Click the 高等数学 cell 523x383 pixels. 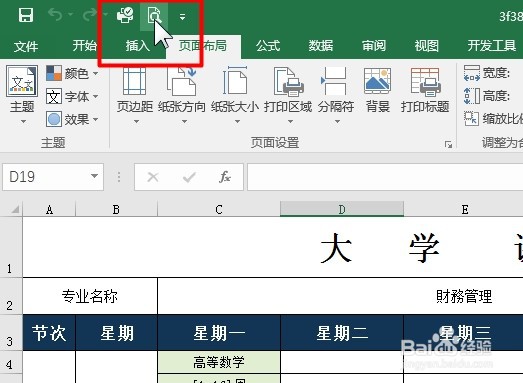[x=219, y=362]
